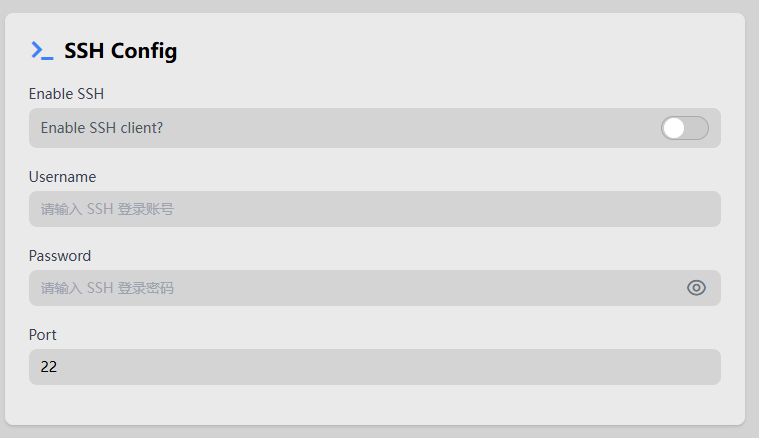Image resolution: width=759 pixels, height=438 pixels.
Task: Click the "Enable SSH" field label
Action: point(66,94)
